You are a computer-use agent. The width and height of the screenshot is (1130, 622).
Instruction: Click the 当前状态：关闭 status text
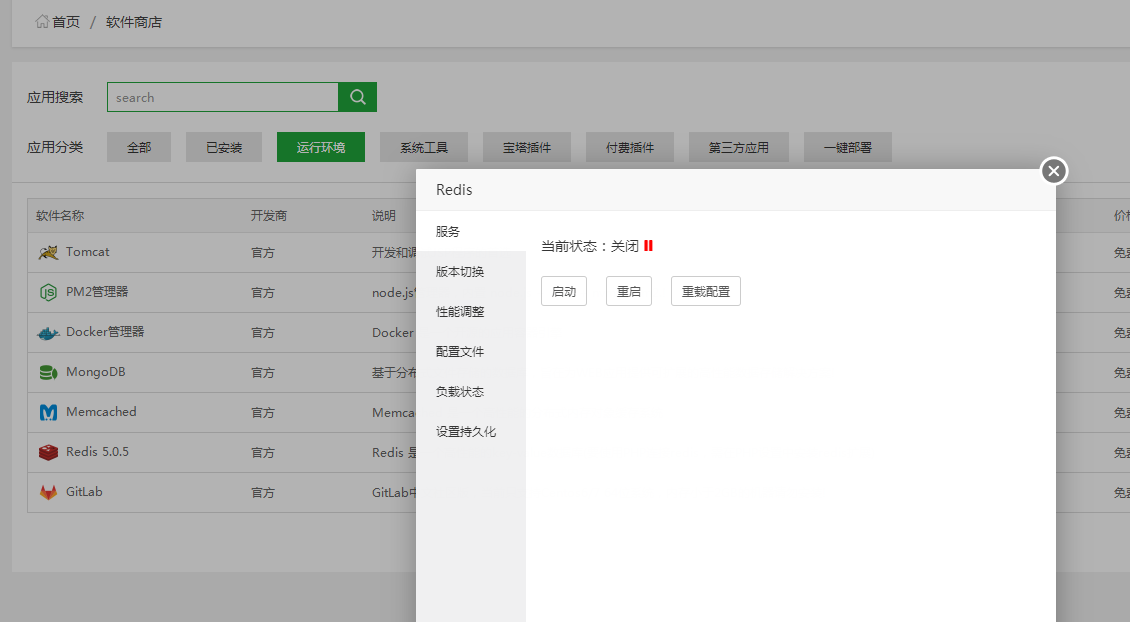point(590,246)
